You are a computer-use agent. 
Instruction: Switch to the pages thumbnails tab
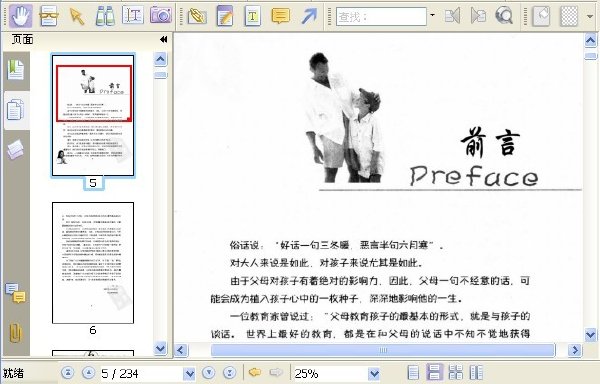pyautogui.click(x=16, y=110)
